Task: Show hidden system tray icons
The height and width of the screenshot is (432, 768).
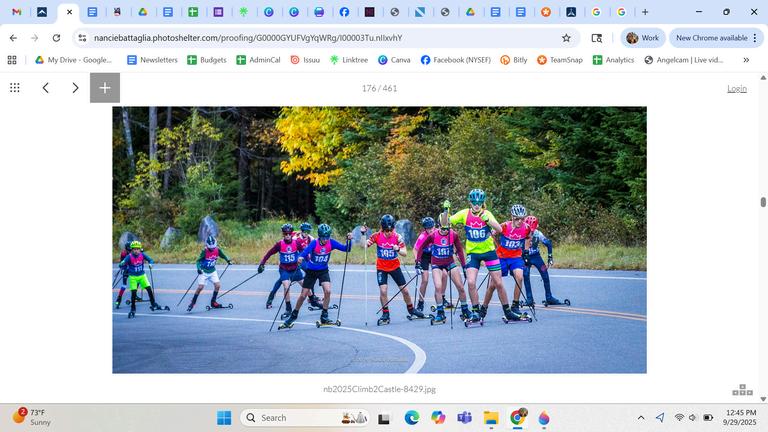Action: pos(641,418)
